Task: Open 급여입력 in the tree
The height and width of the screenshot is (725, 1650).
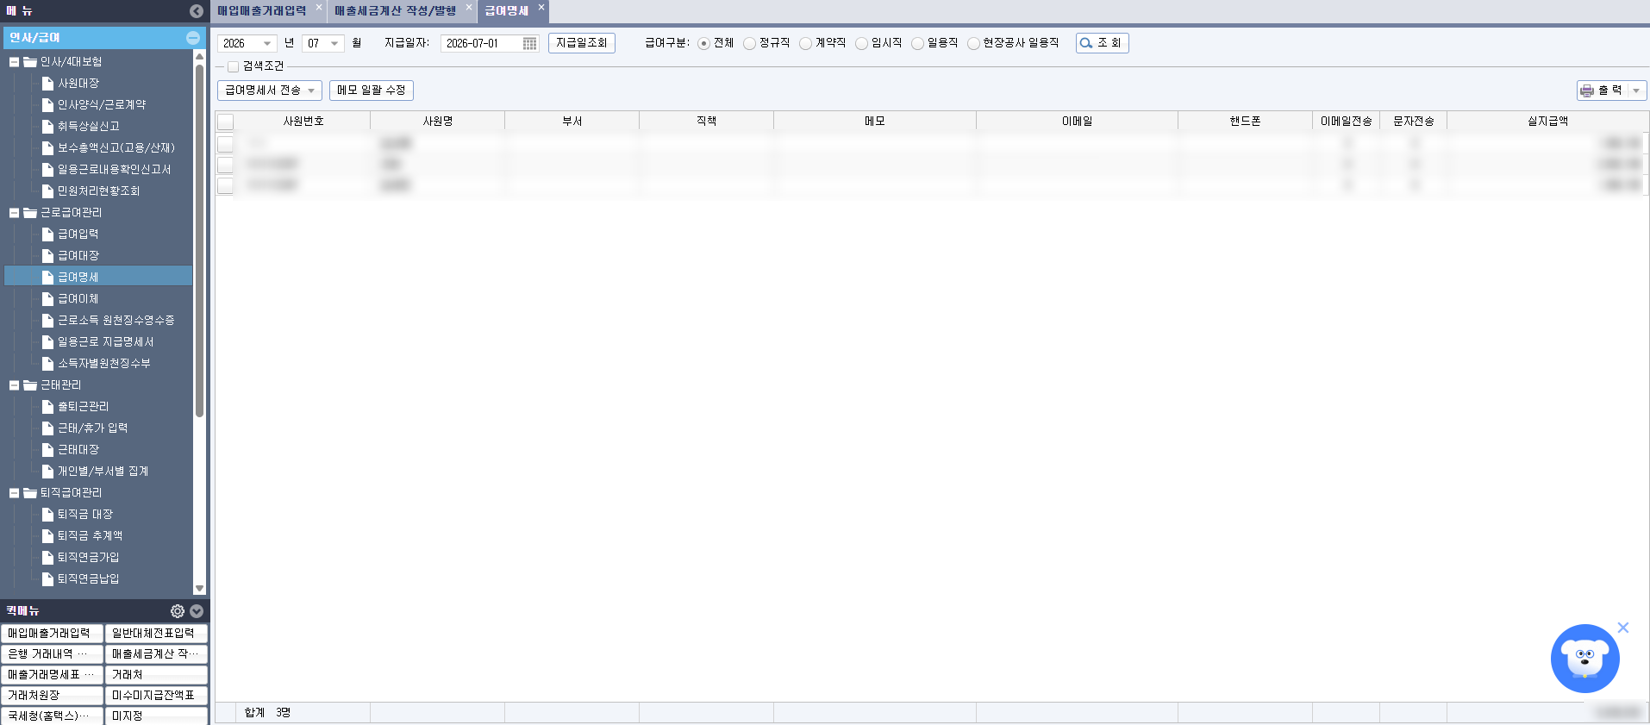Action: pos(78,234)
